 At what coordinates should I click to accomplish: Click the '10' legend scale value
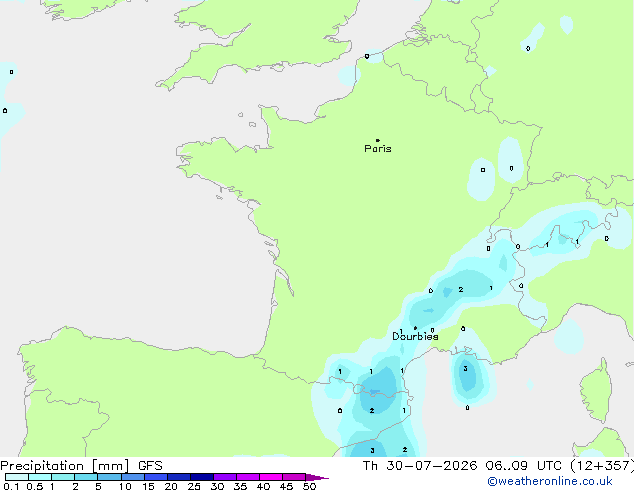(x=125, y=486)
